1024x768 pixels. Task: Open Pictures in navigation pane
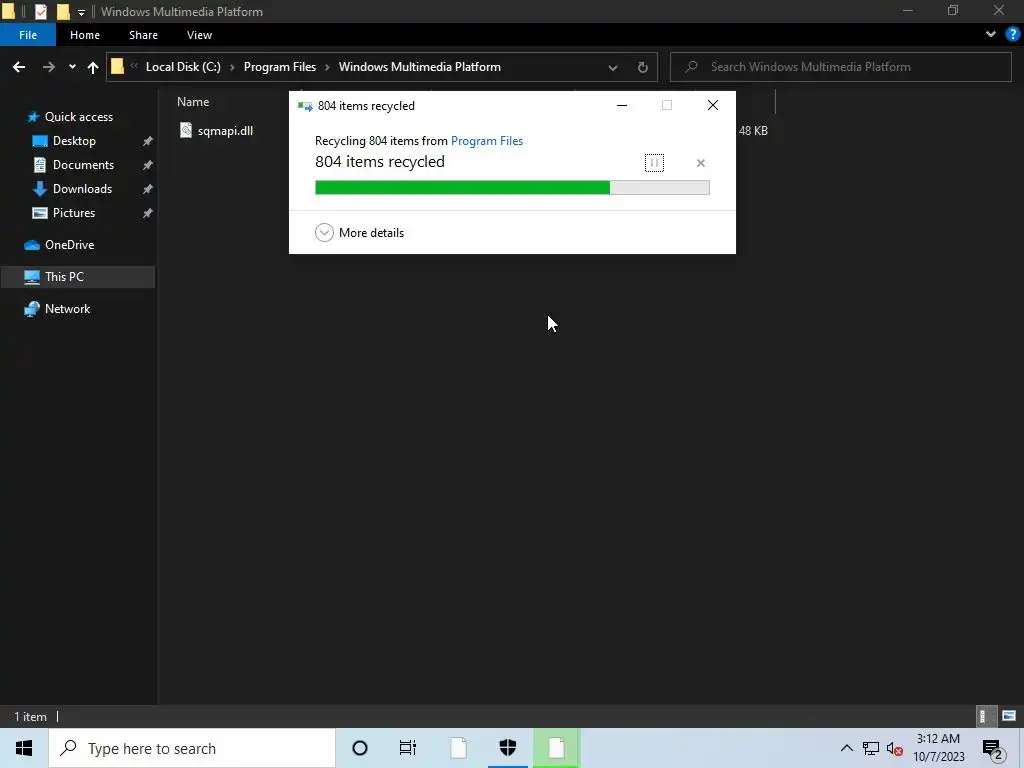click(x=73, y=213)
